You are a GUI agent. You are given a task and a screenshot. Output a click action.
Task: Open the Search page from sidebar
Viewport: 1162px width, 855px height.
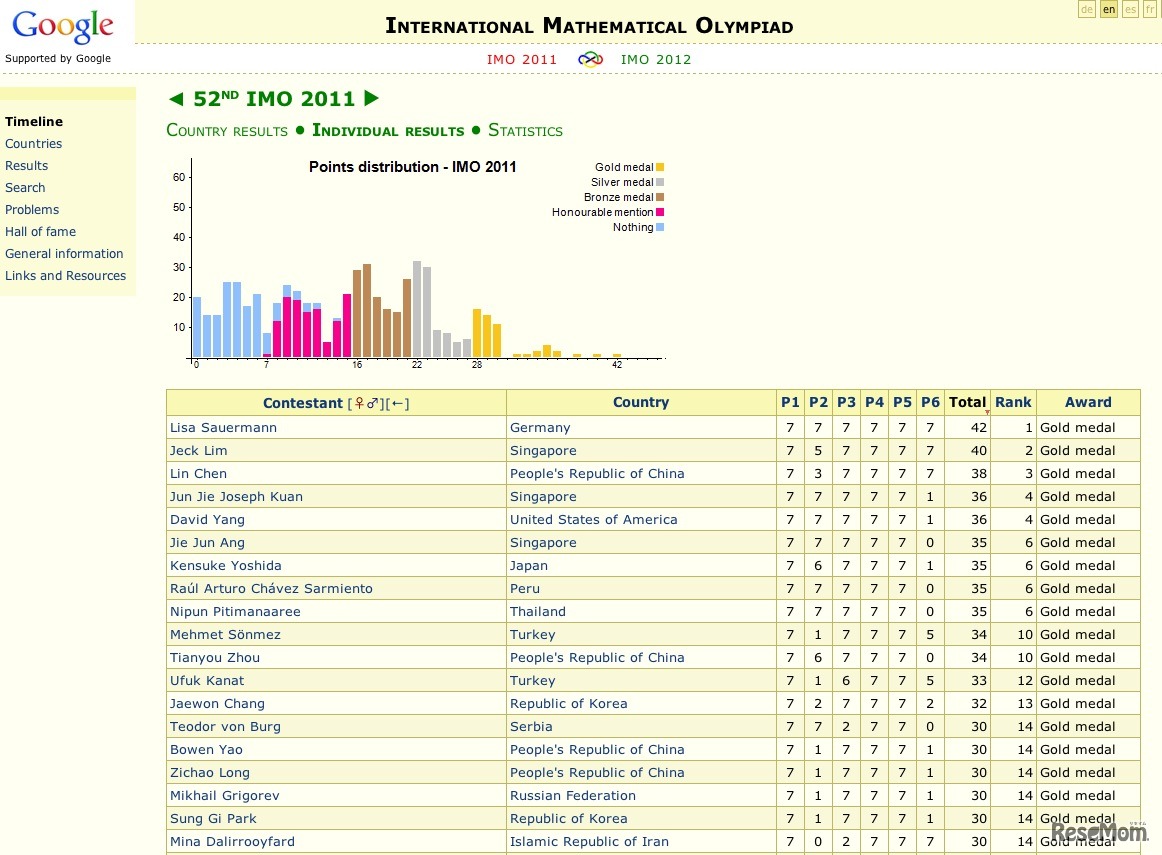pos(25,187)
